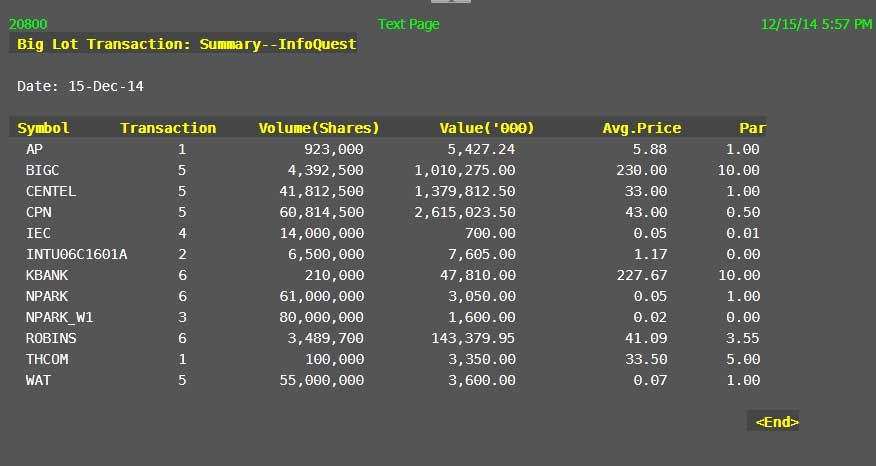Sort by Volume(Shares) column header

click(x=319, y=128)
